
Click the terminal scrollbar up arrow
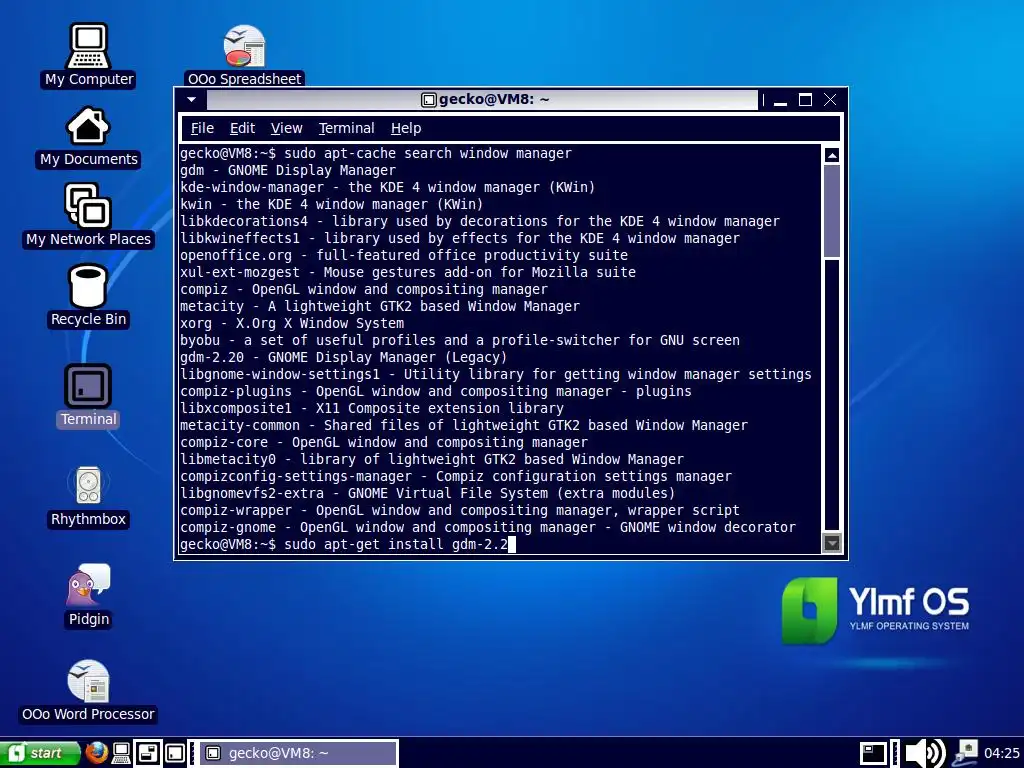pos(831,155)
